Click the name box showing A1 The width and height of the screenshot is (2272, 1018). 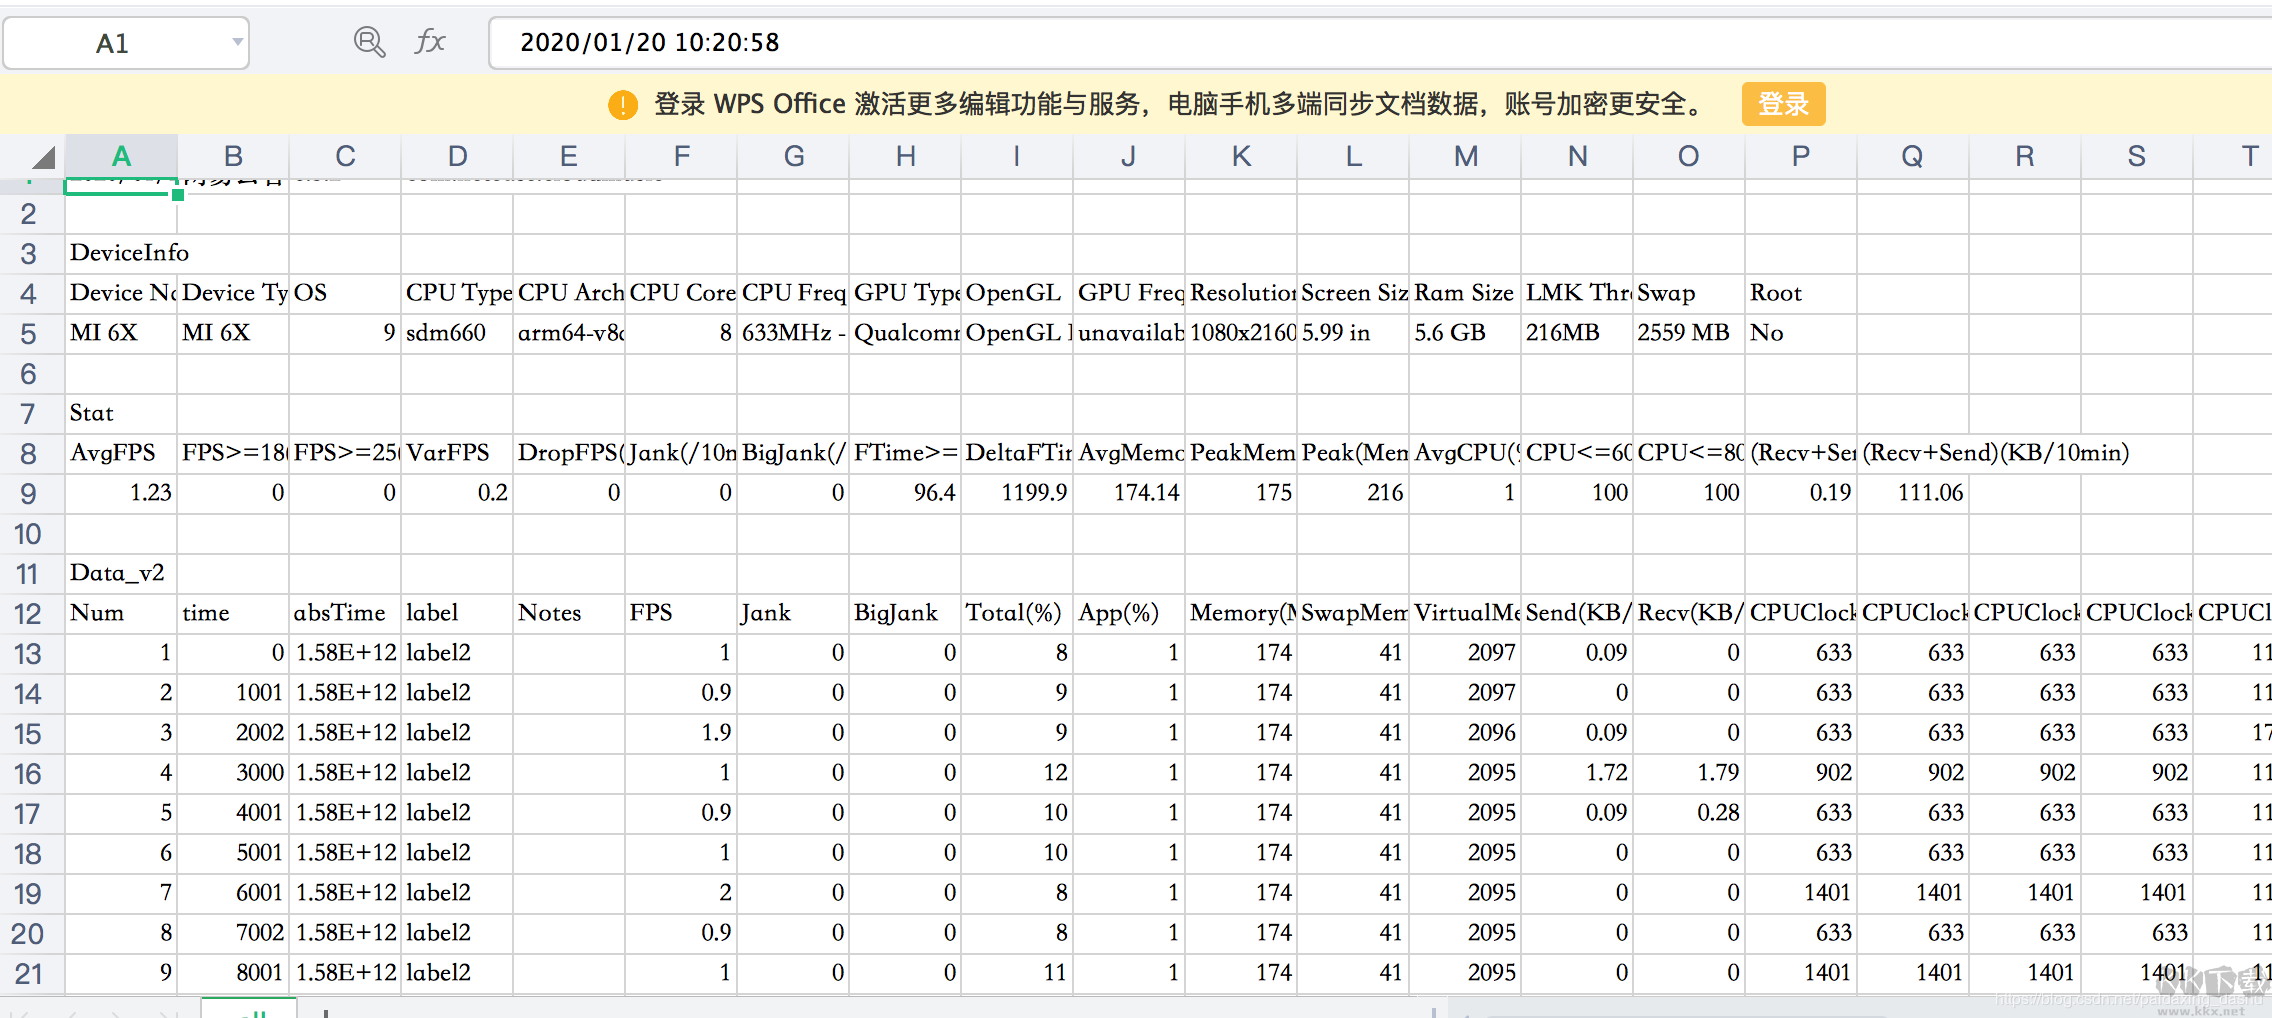point(112,43)
